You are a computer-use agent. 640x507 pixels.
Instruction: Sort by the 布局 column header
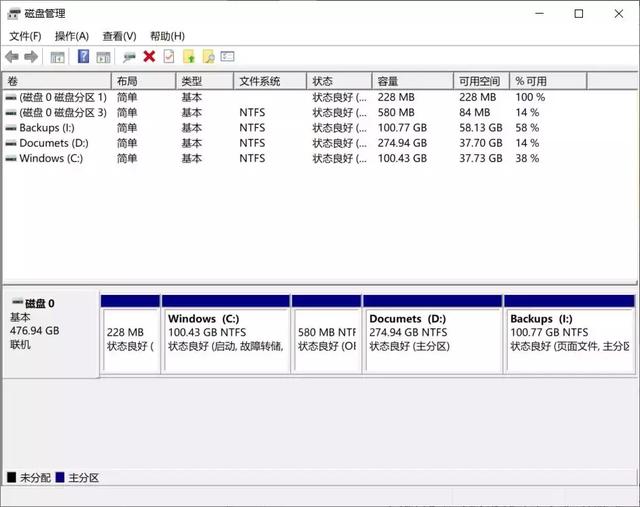(144, 81)
